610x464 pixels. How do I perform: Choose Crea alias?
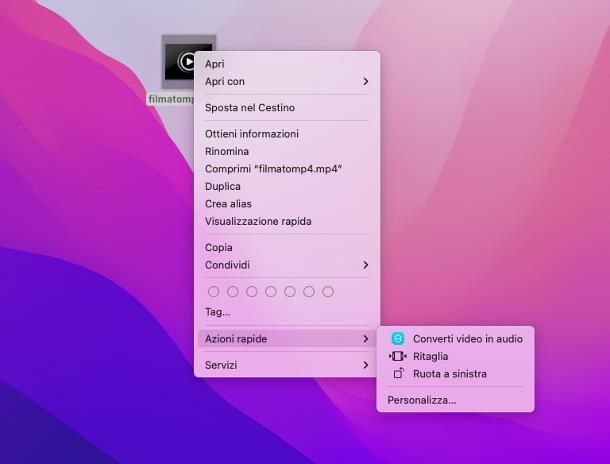[x=287, y=204]
